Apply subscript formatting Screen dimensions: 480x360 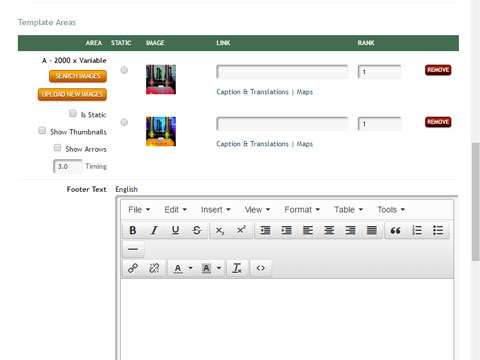click(220, 230)
